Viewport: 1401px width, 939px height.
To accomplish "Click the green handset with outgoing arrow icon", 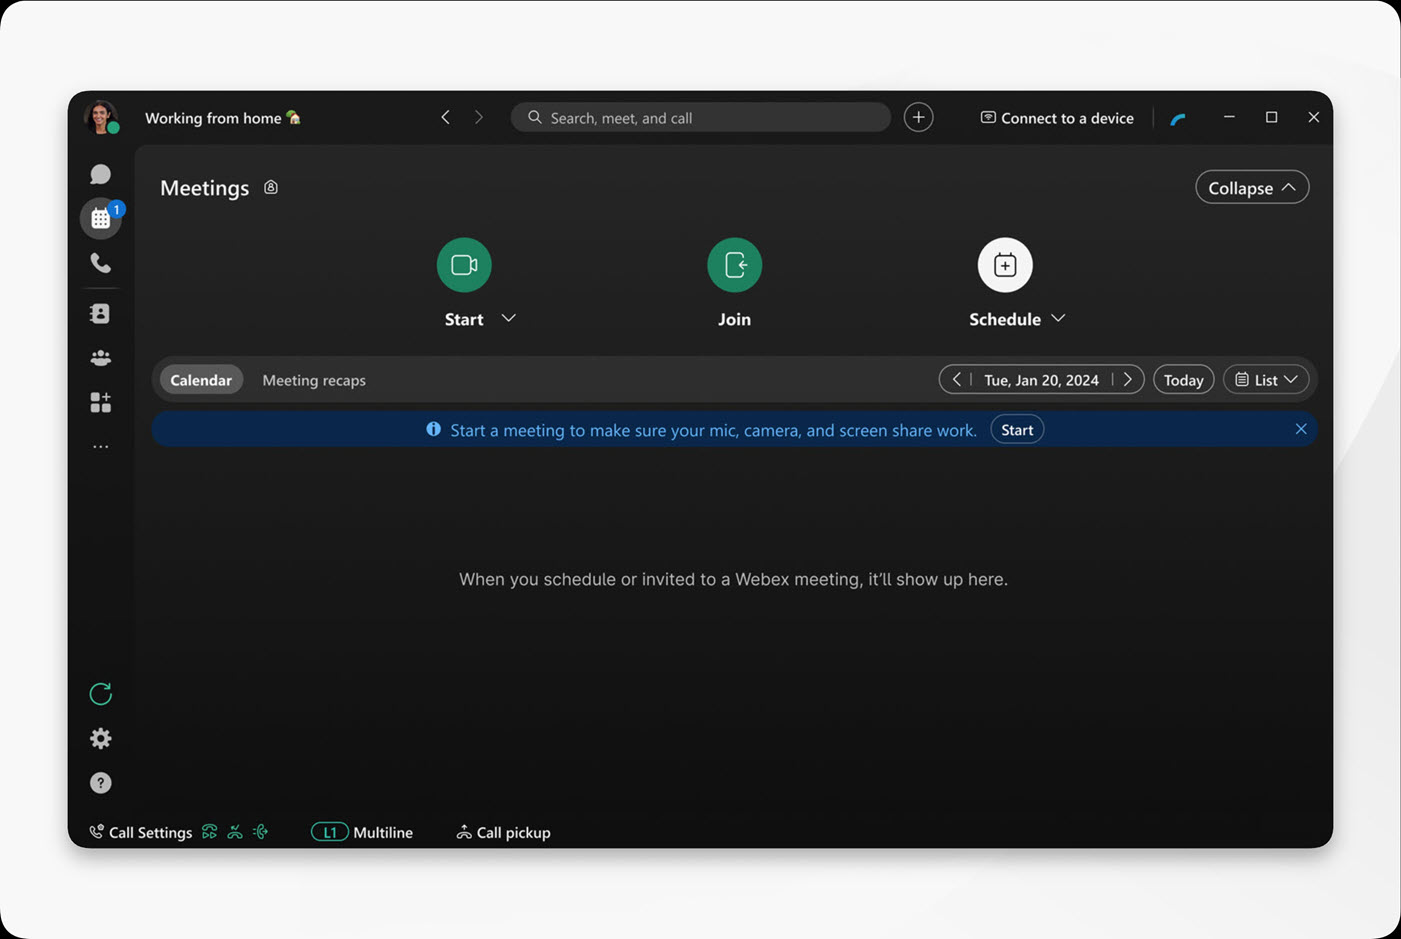I will [261, 832].
